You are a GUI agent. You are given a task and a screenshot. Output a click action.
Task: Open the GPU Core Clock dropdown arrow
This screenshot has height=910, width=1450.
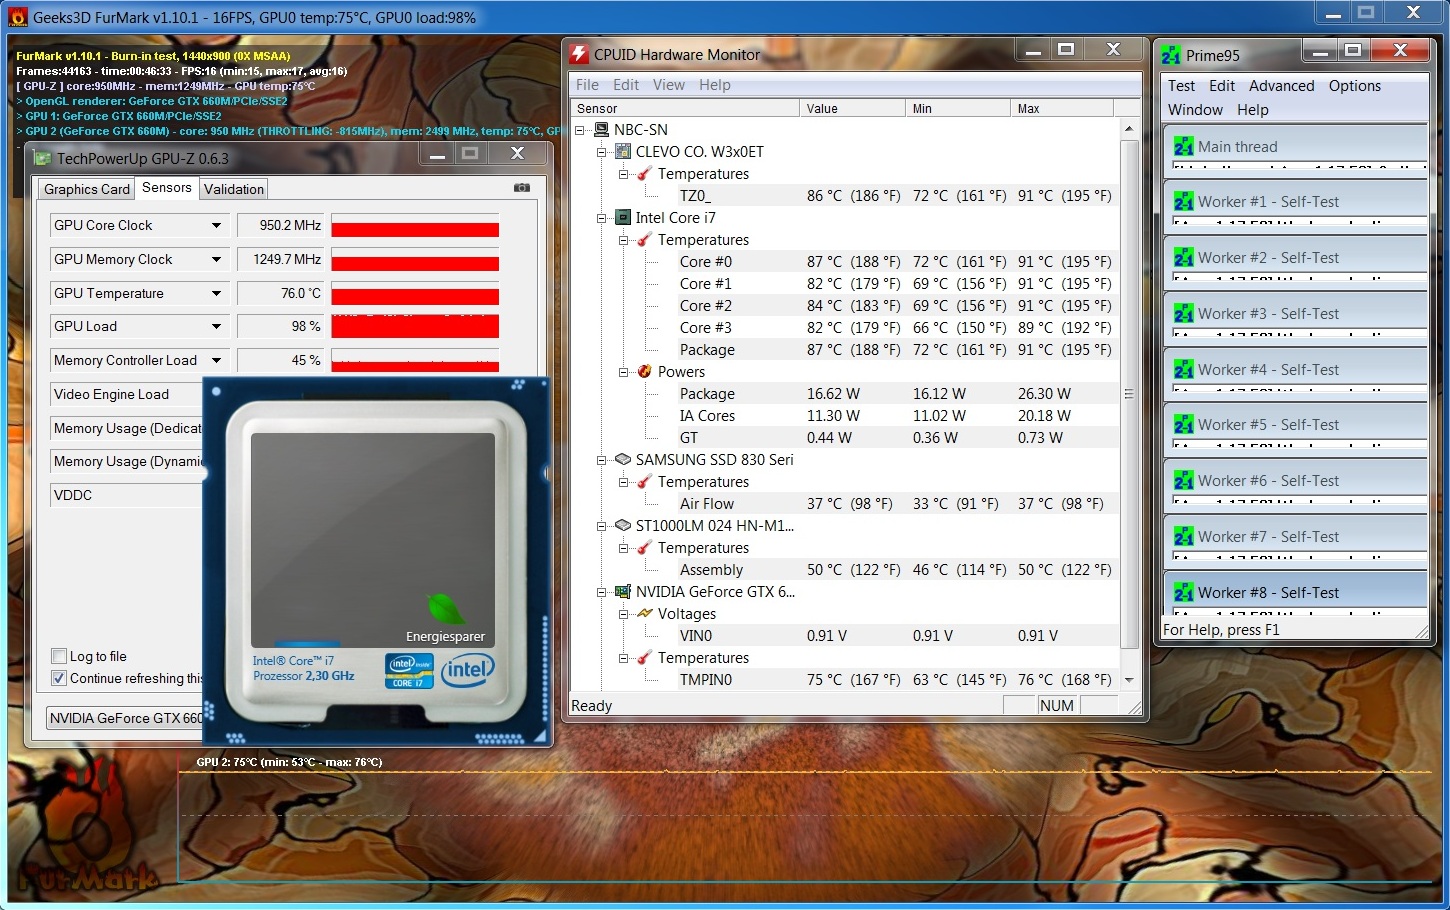click(216, 225)
